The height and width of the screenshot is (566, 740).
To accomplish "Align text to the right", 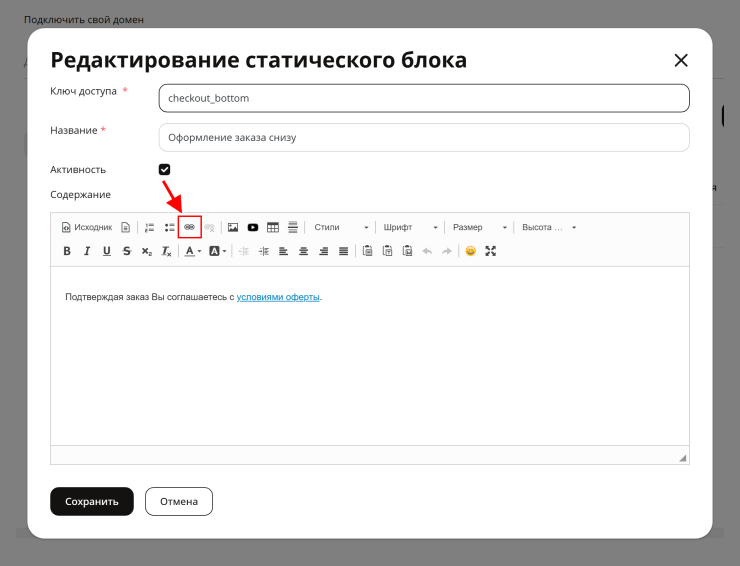I will click(x=323, y=251).
